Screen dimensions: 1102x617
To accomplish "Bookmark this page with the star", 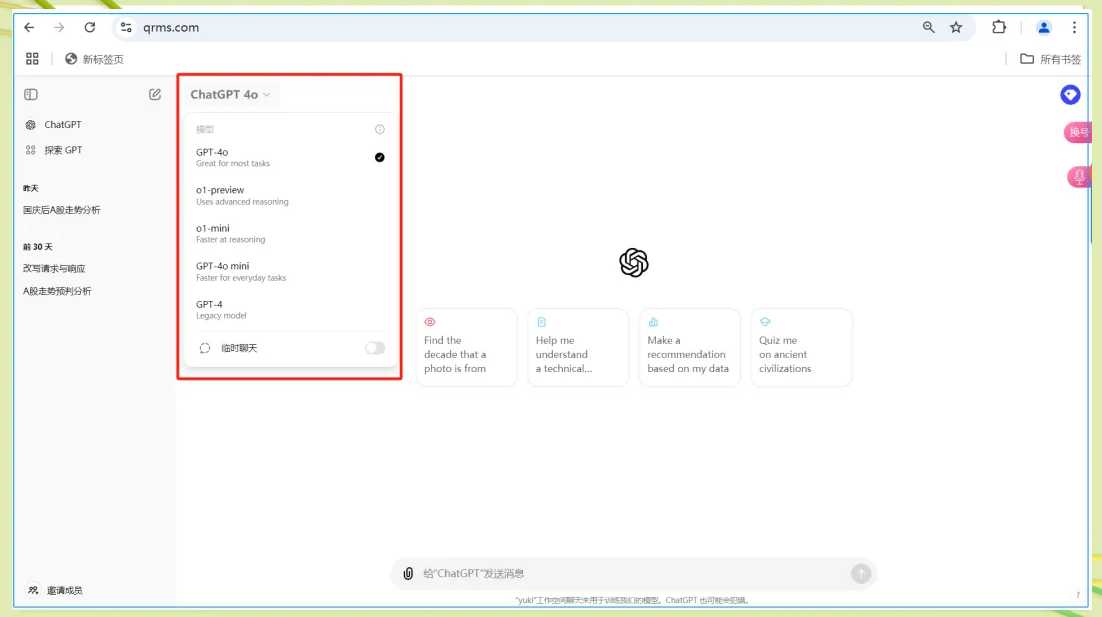I will click(956, 27).
